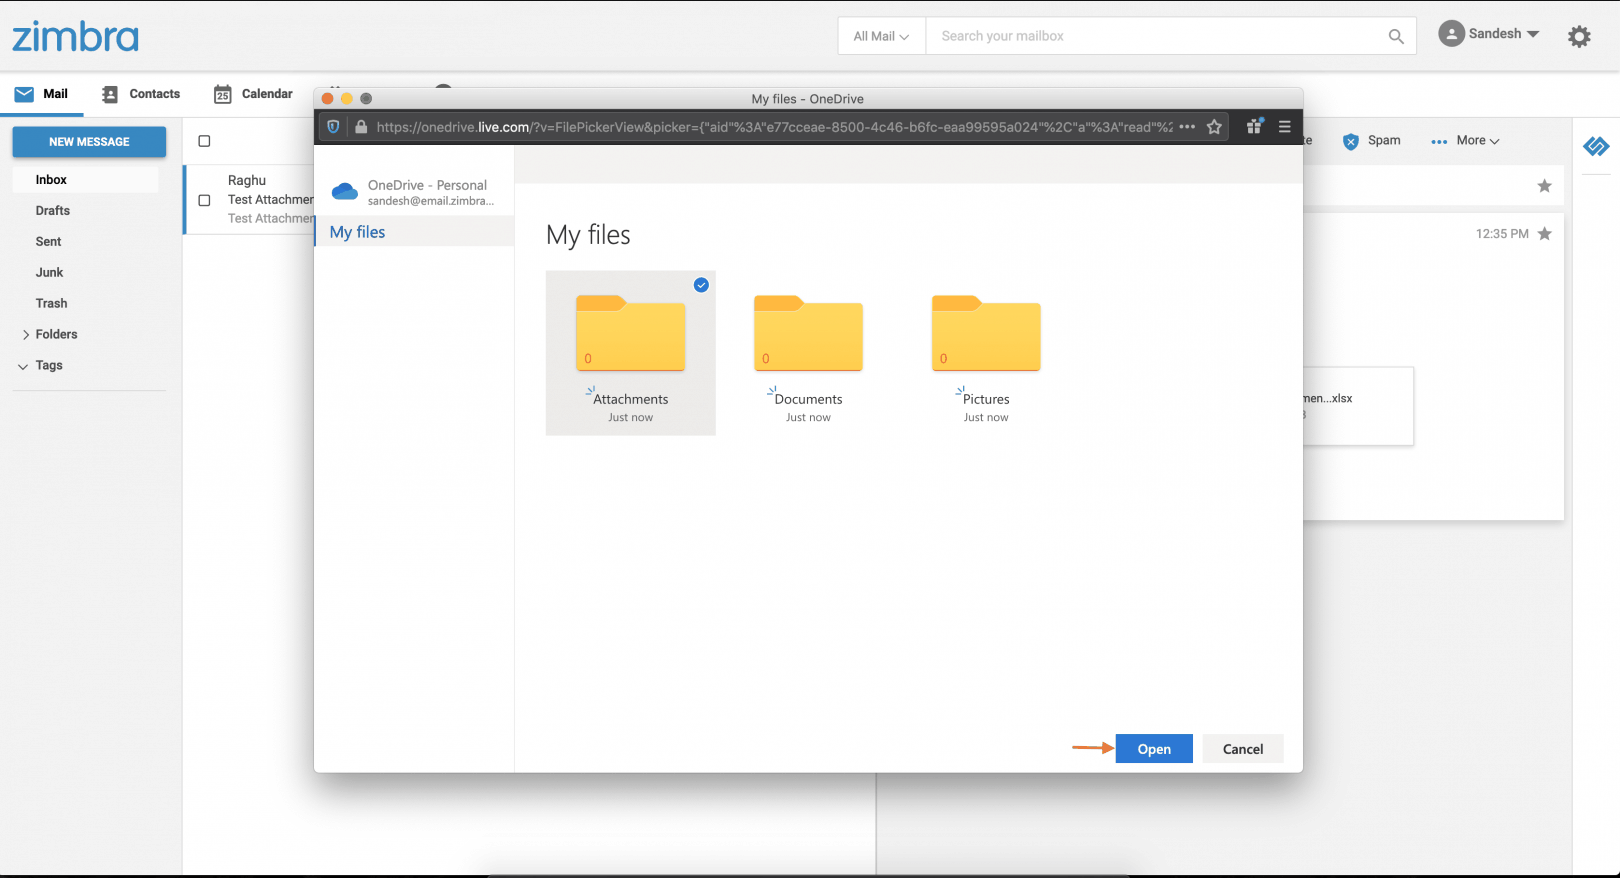Image resolution: width=1620 pixels, height=878 pixels.
Task: Click the extensions gift icon
Action: (x=1254, y=126)
